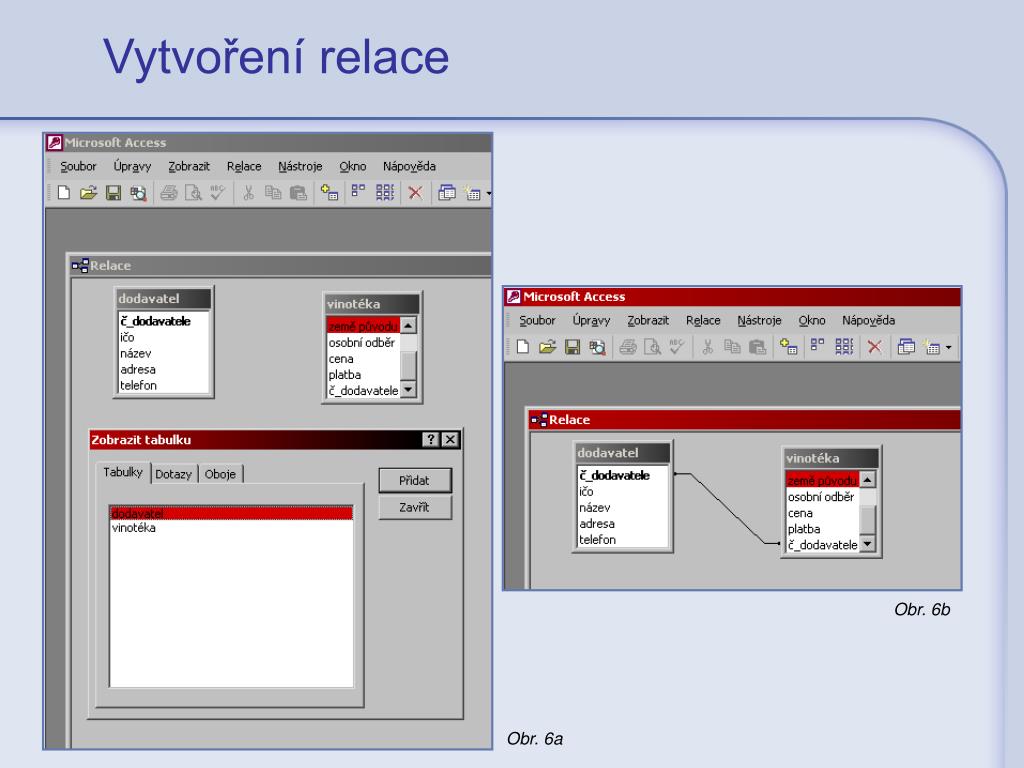Click Save diskette icon in right Access window
Screen dimensions: 1024x768
click(572, 347)
